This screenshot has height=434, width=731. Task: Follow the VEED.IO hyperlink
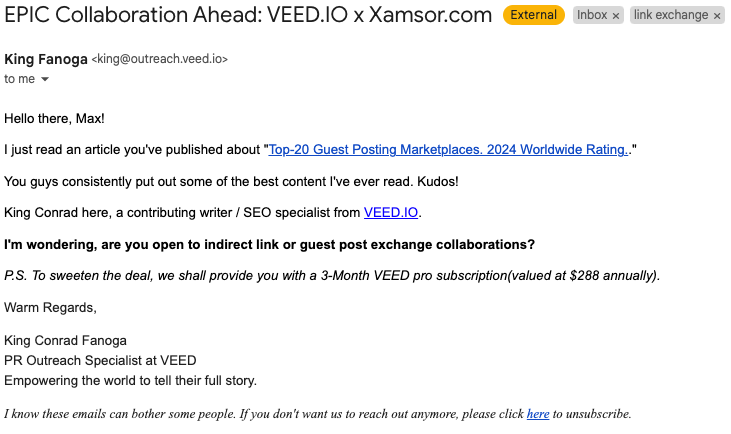click(391, 213)
